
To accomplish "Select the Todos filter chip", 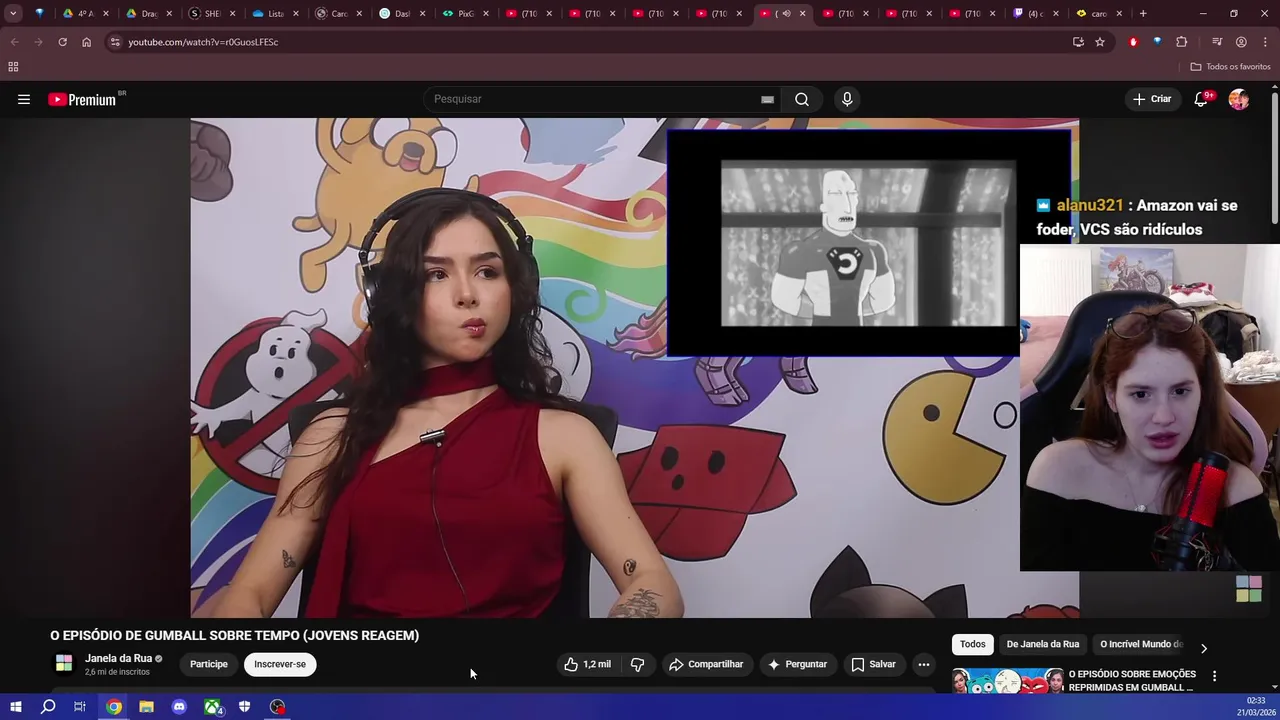I will pos(973,644).
